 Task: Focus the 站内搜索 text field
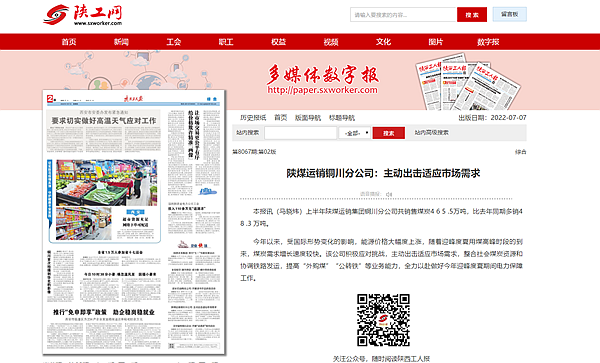pos(300,133)
